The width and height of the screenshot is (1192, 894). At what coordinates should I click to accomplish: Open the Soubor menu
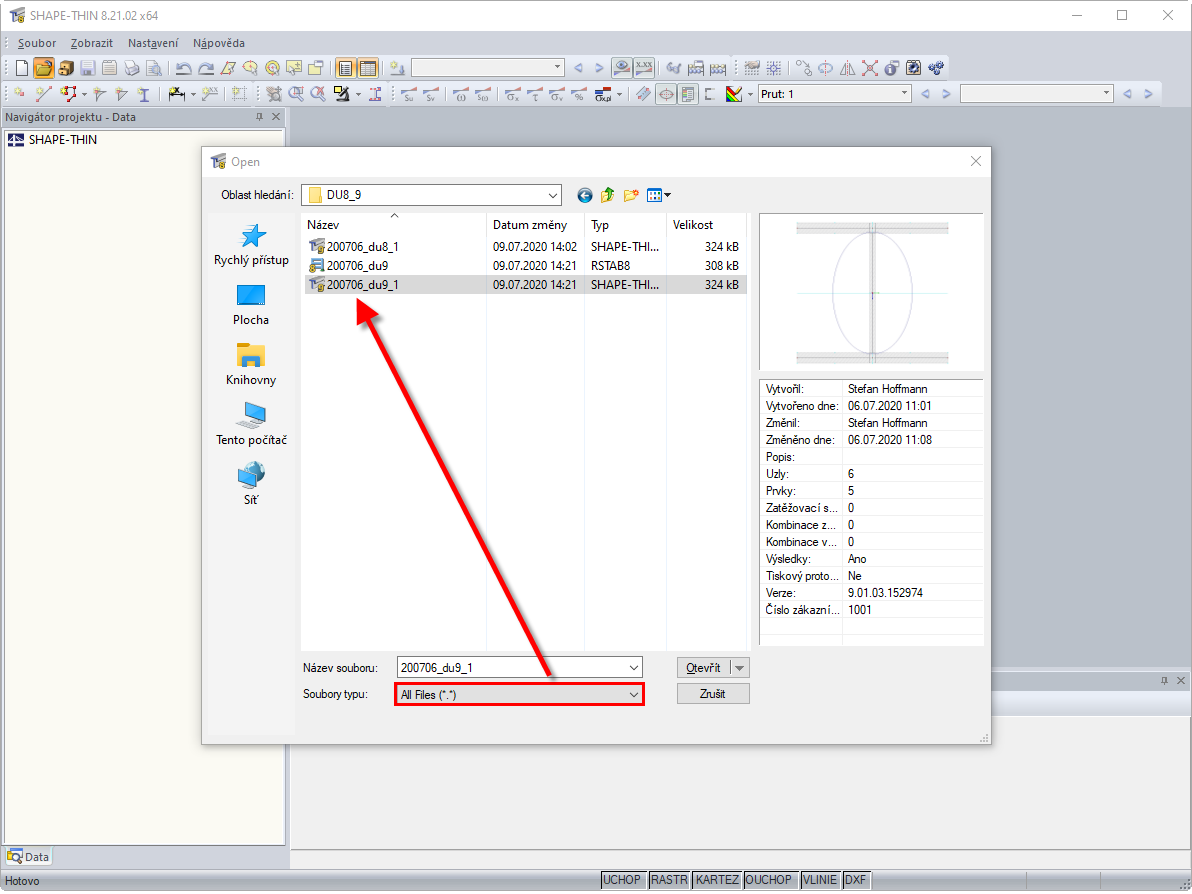coord(36,43)
